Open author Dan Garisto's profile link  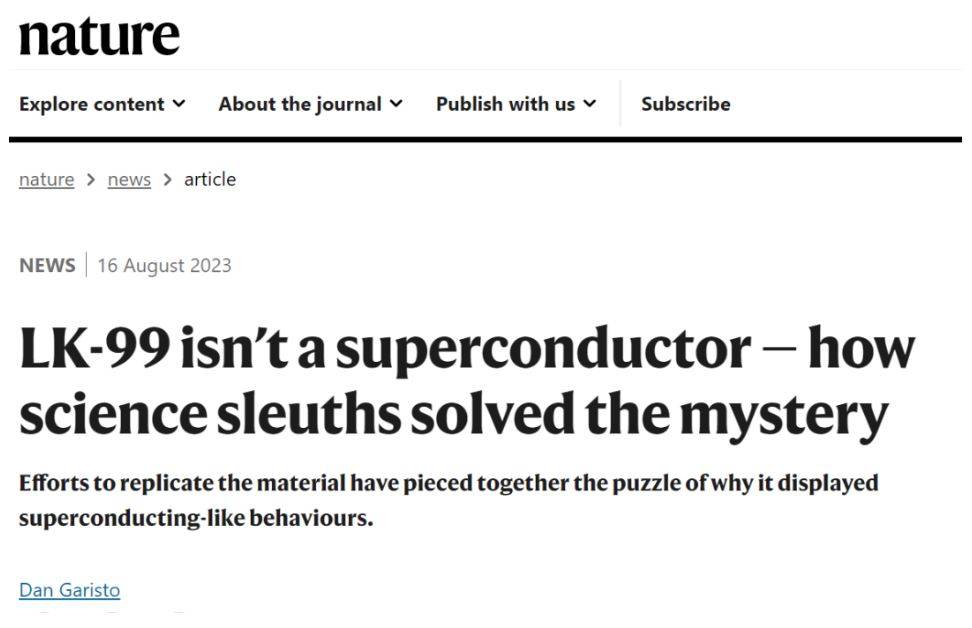(x=69, y=590)
